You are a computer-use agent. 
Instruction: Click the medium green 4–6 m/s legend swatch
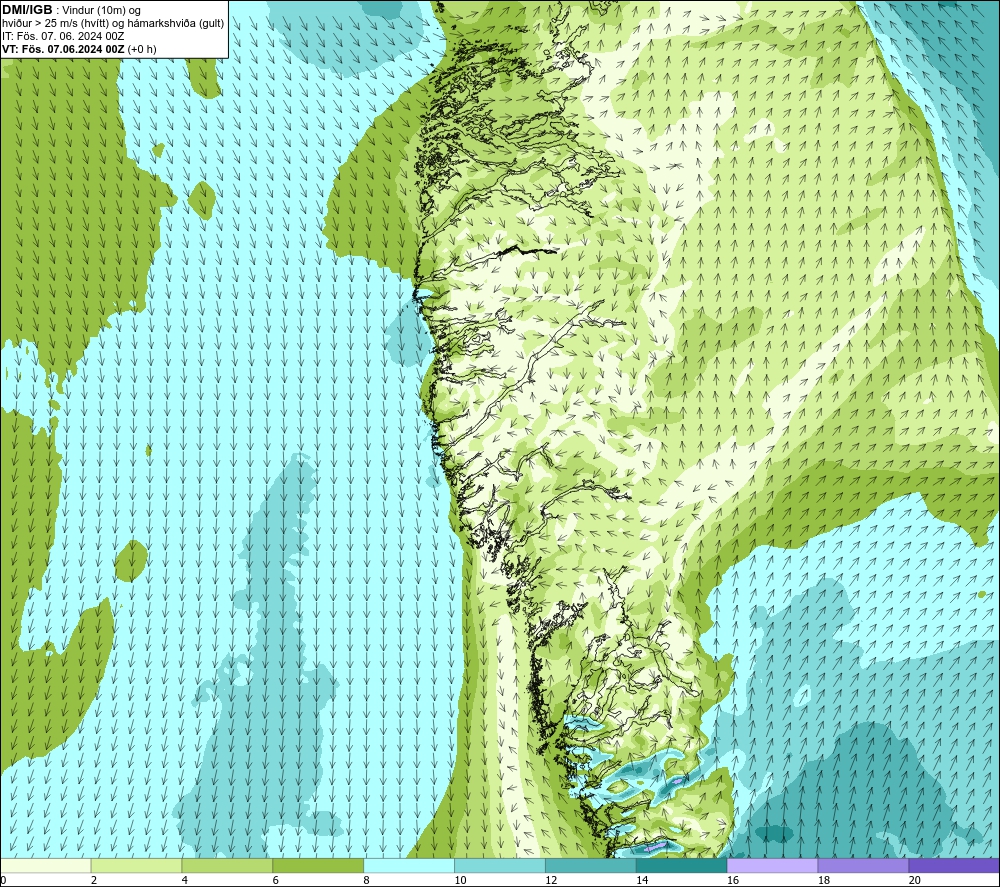(227, 865)
